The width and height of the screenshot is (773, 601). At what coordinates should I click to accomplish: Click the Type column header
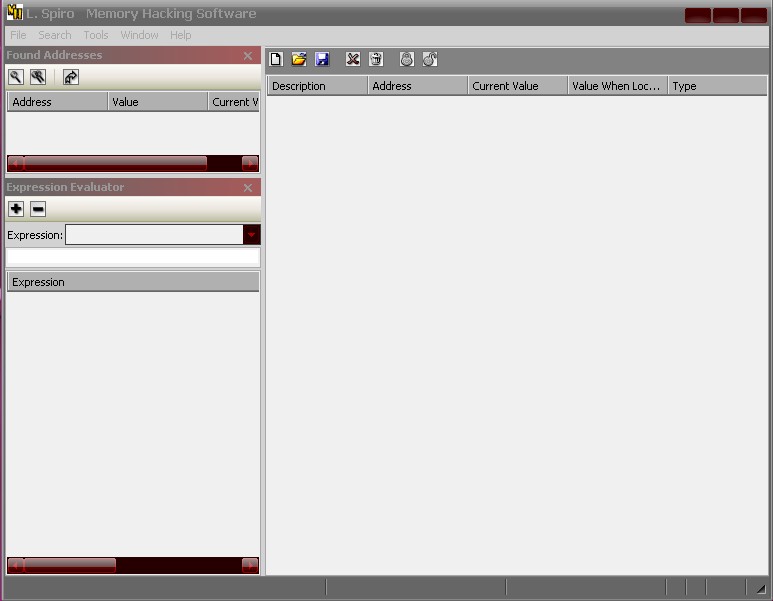717,86
